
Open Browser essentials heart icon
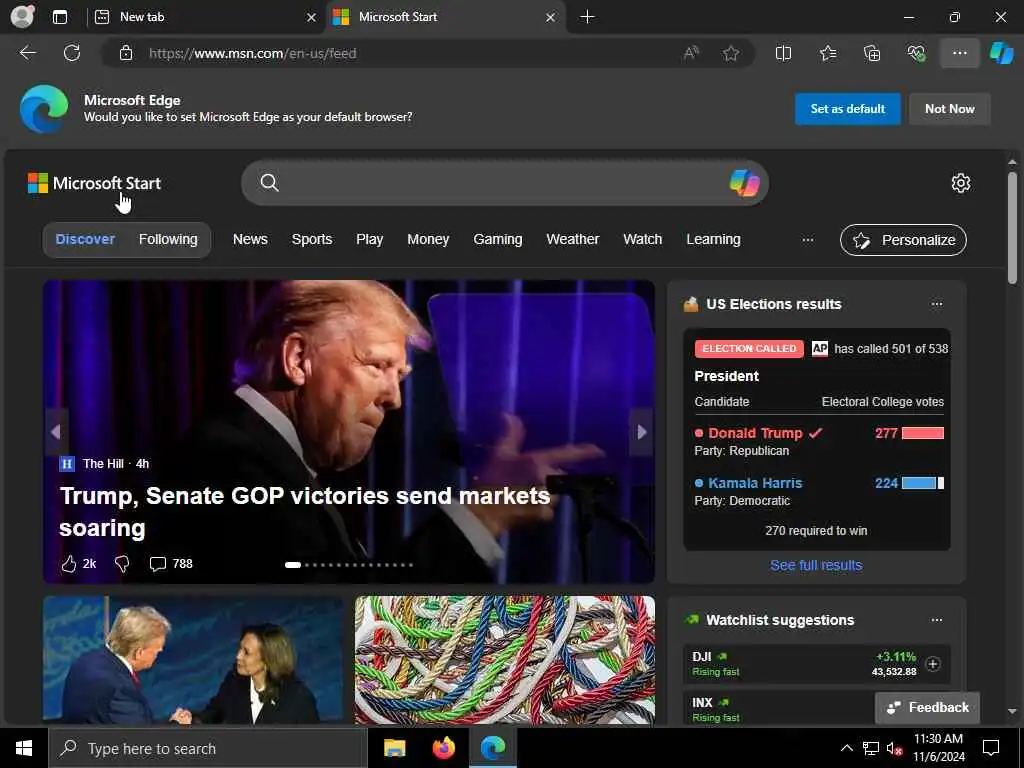[916, 53]
